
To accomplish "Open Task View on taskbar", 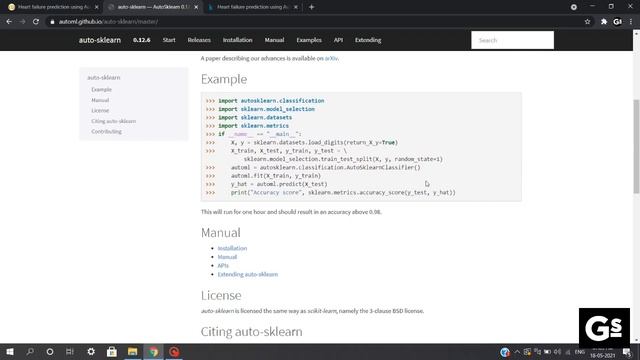I will 70,351.
